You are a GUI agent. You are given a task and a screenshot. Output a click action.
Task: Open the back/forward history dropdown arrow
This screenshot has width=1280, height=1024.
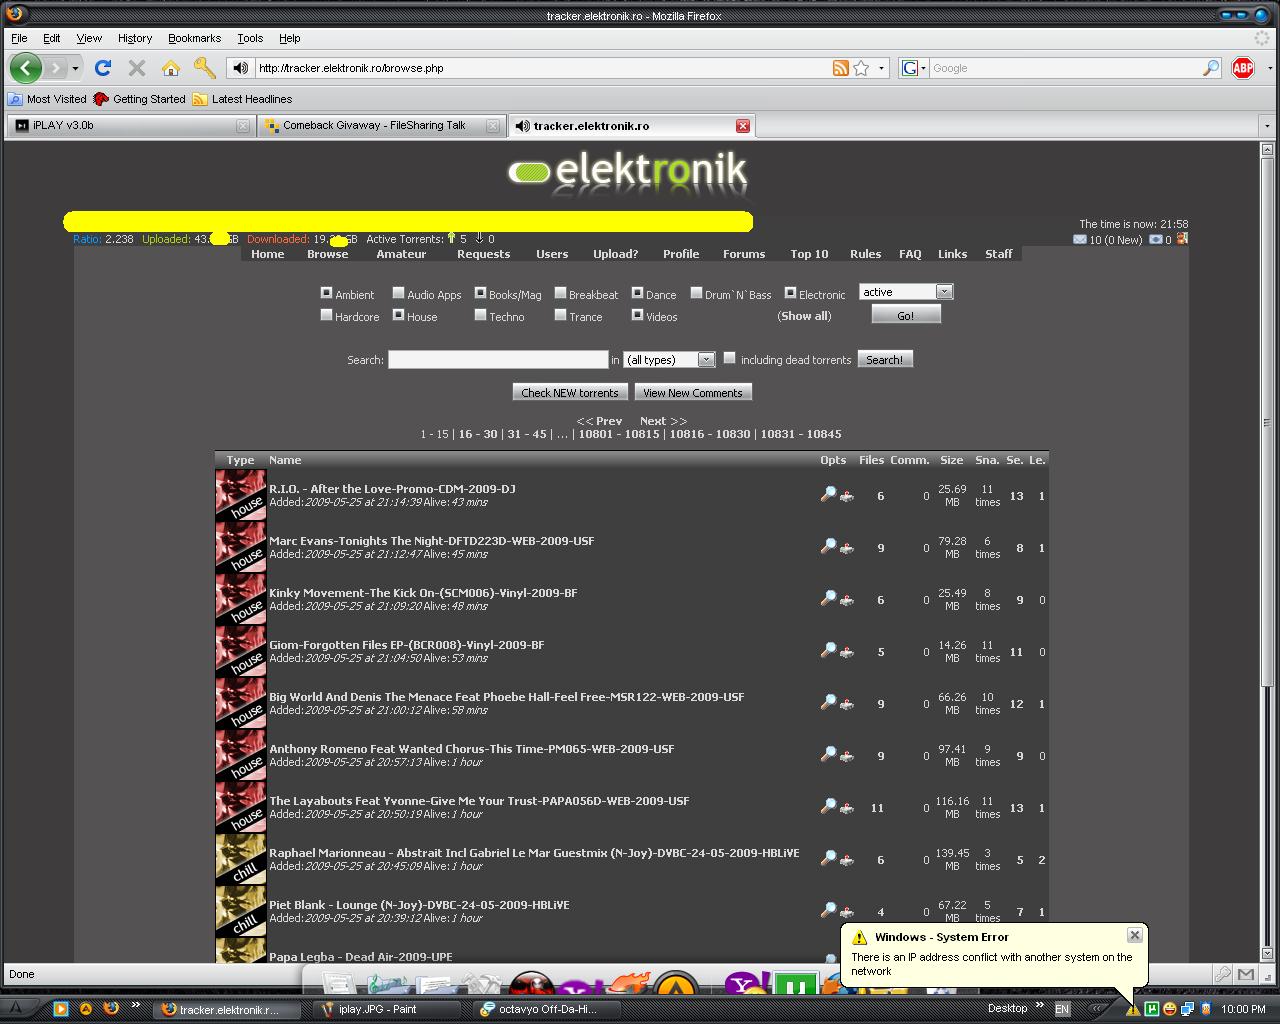click(x=75, y=68)
